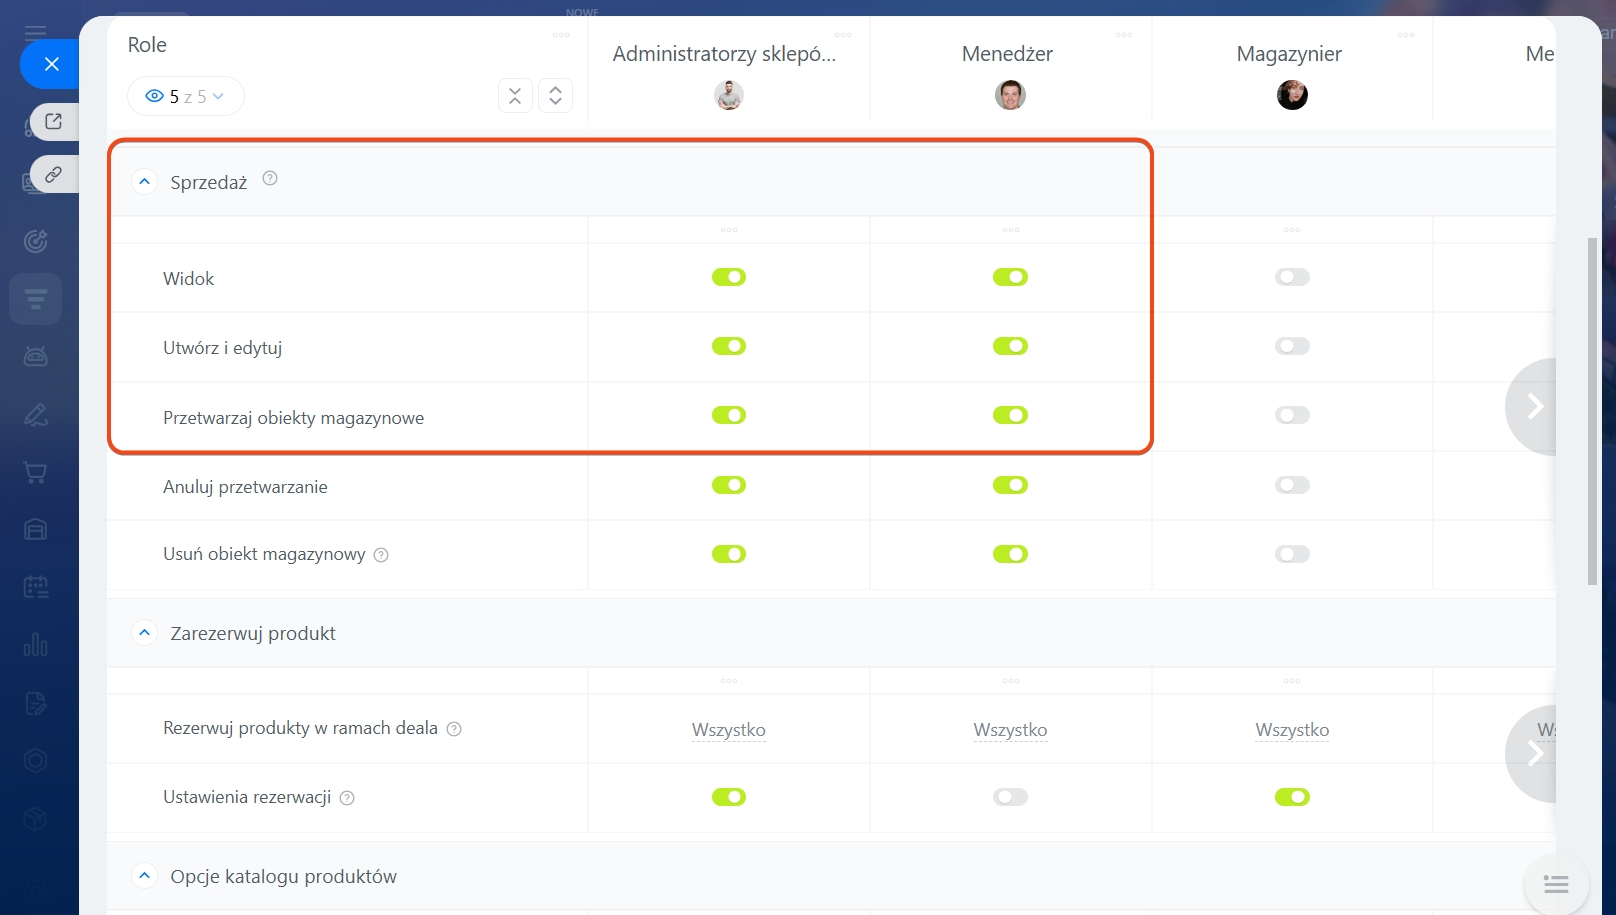This screenshot has height=915, width=1616.
Task: Toggle Usuń obiekt magazynowy for Administratorzy sklepó...
Action: (x=729, y=554)
